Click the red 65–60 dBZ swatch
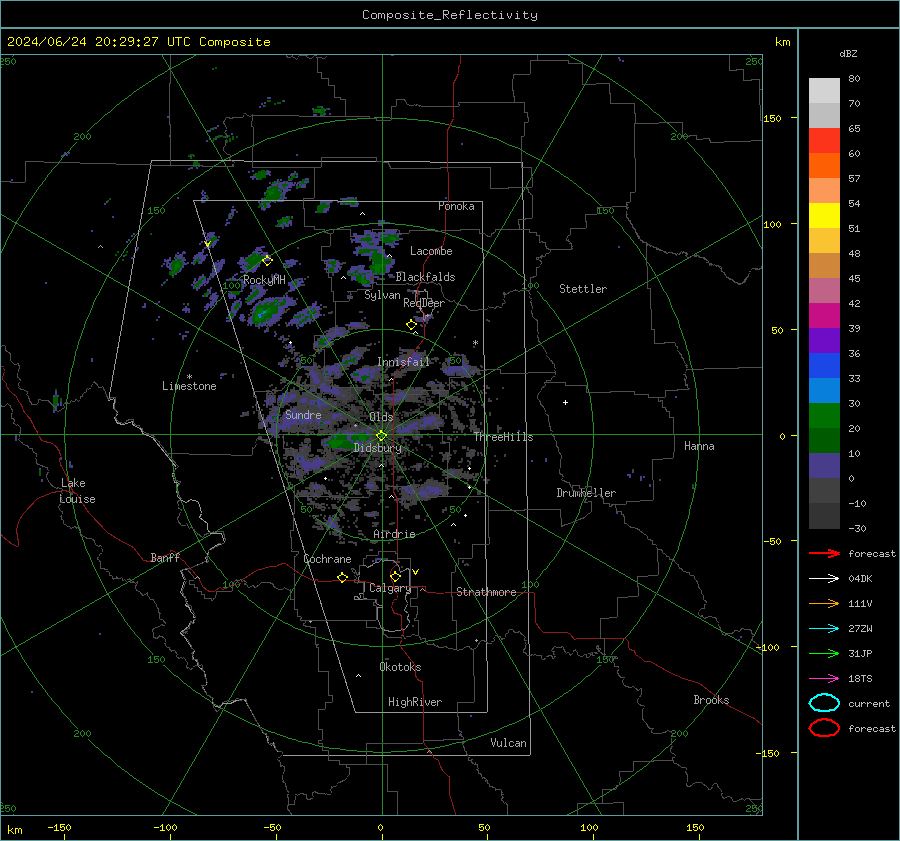This screenshot has width=900, height=841. click(824, 141)
